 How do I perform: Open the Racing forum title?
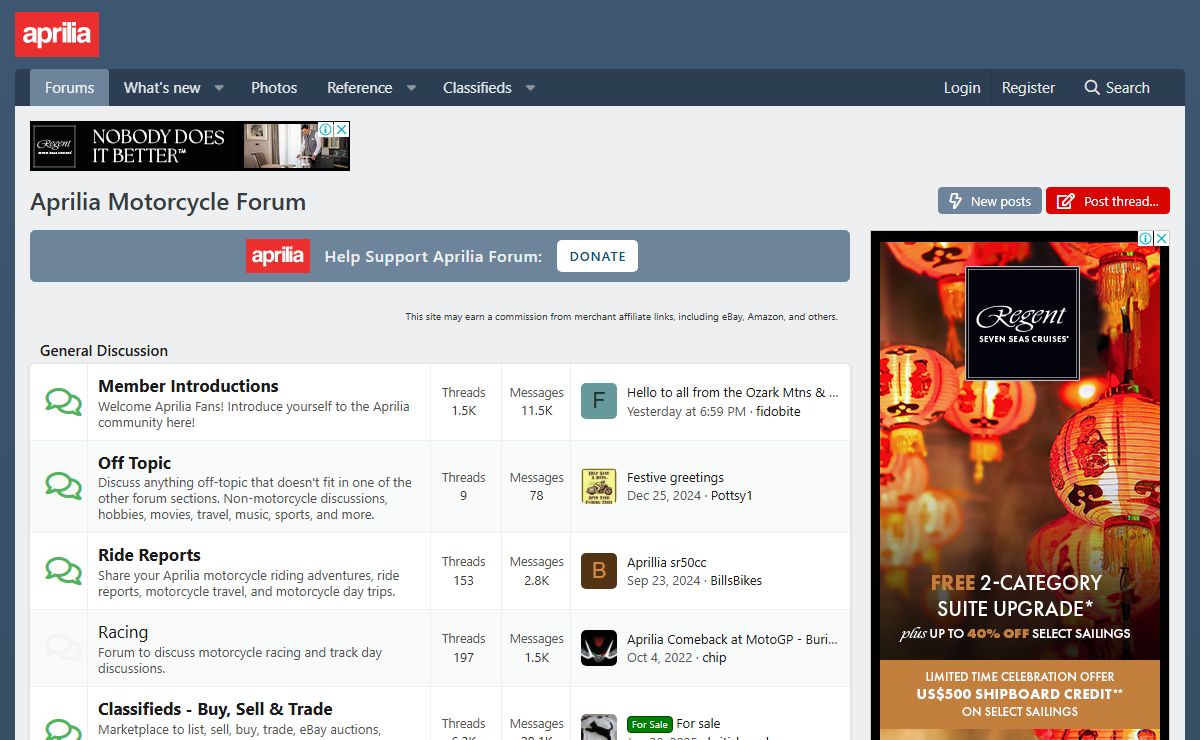click(123, 632)
